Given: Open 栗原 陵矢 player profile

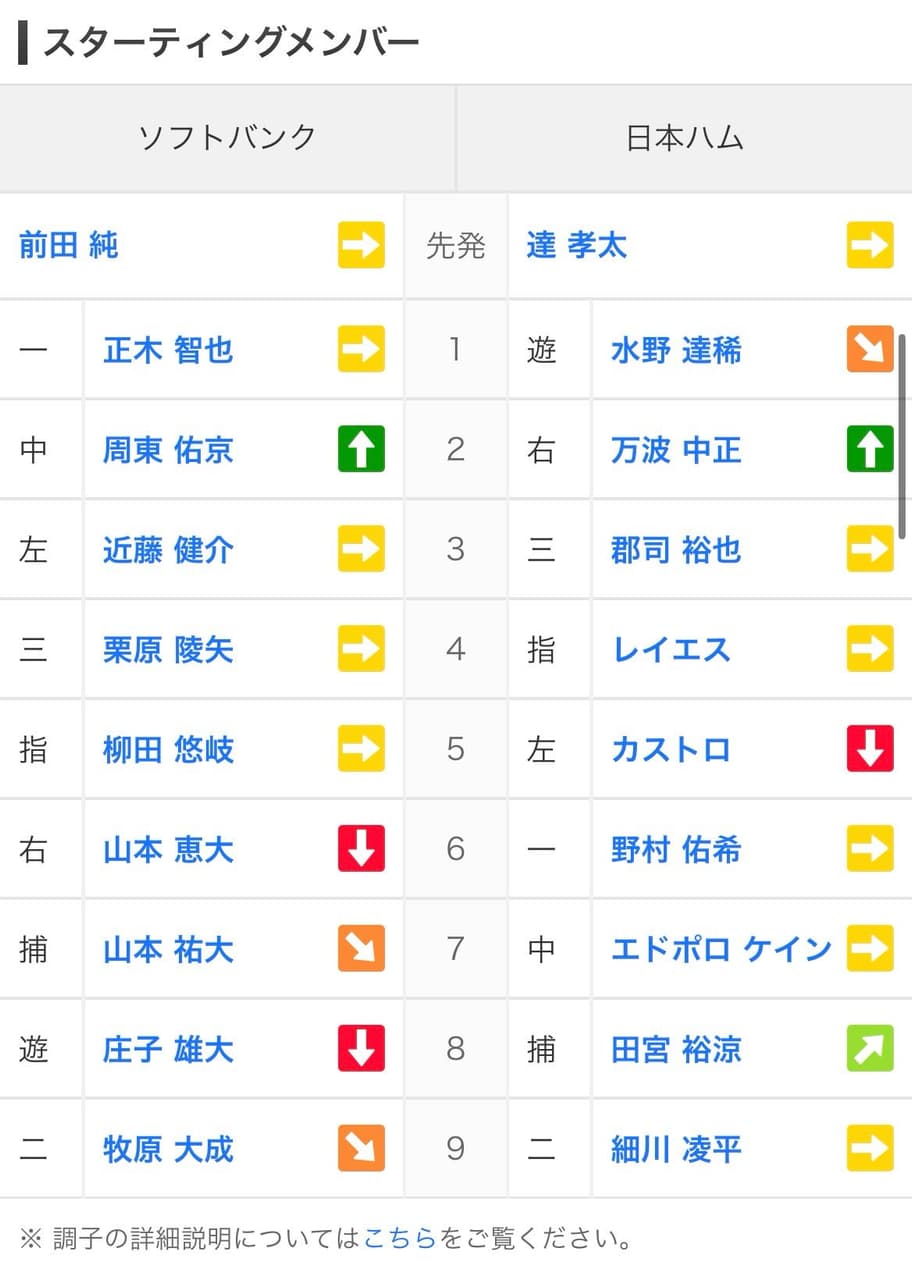Looking at the screenshot, I should coord(168,650).
